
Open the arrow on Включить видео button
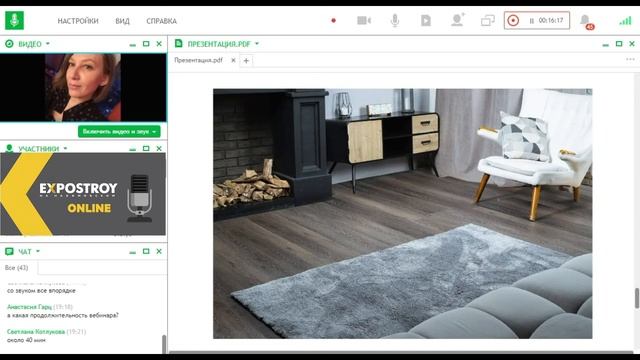[x=155, y=131]
